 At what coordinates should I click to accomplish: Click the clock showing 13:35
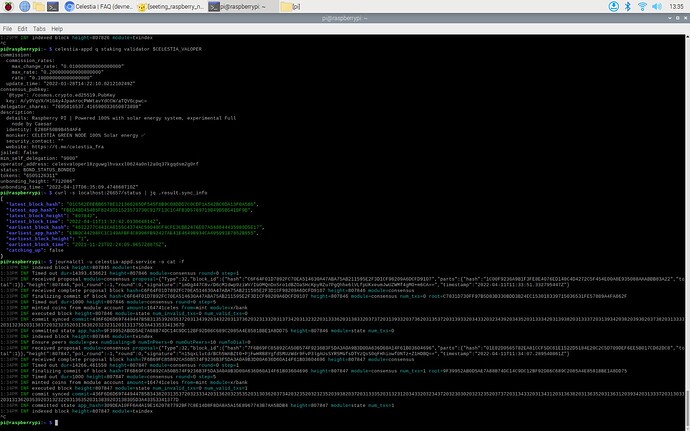tap(676, 6)
